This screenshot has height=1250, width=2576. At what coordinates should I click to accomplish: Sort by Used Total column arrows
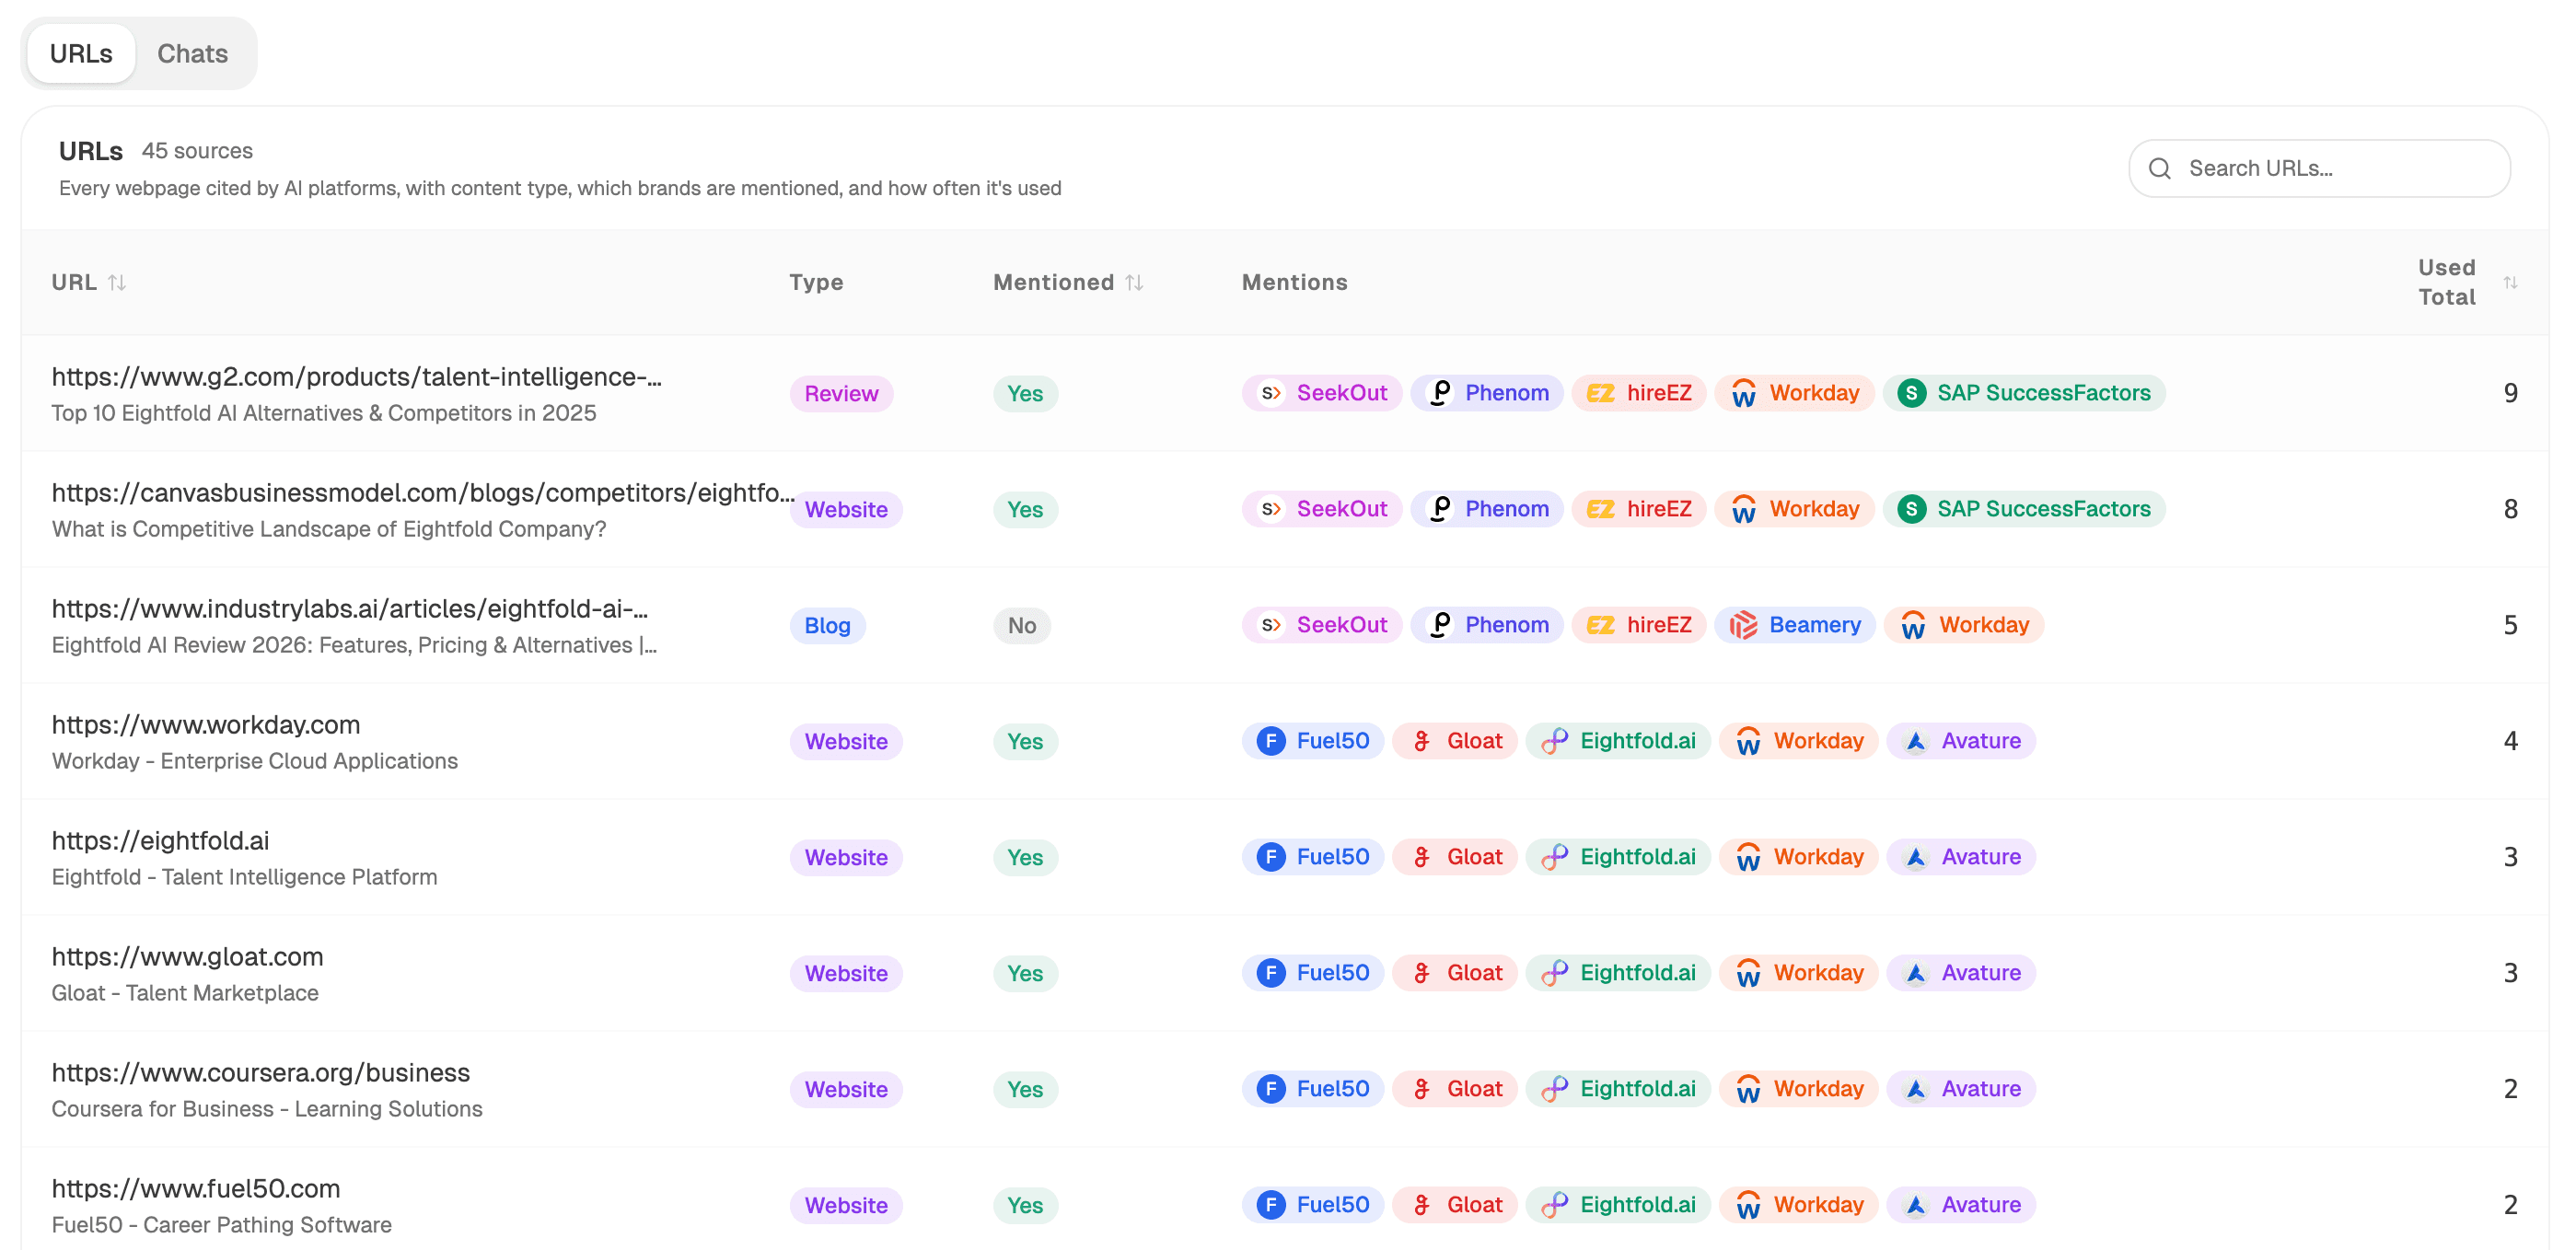2510,282
